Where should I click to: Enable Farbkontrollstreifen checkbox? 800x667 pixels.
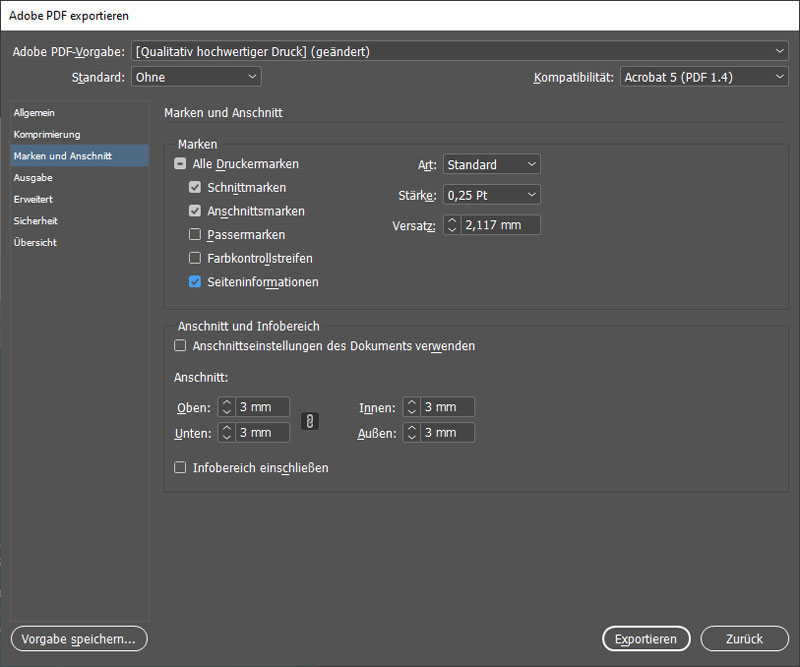[x=195, y=259]
